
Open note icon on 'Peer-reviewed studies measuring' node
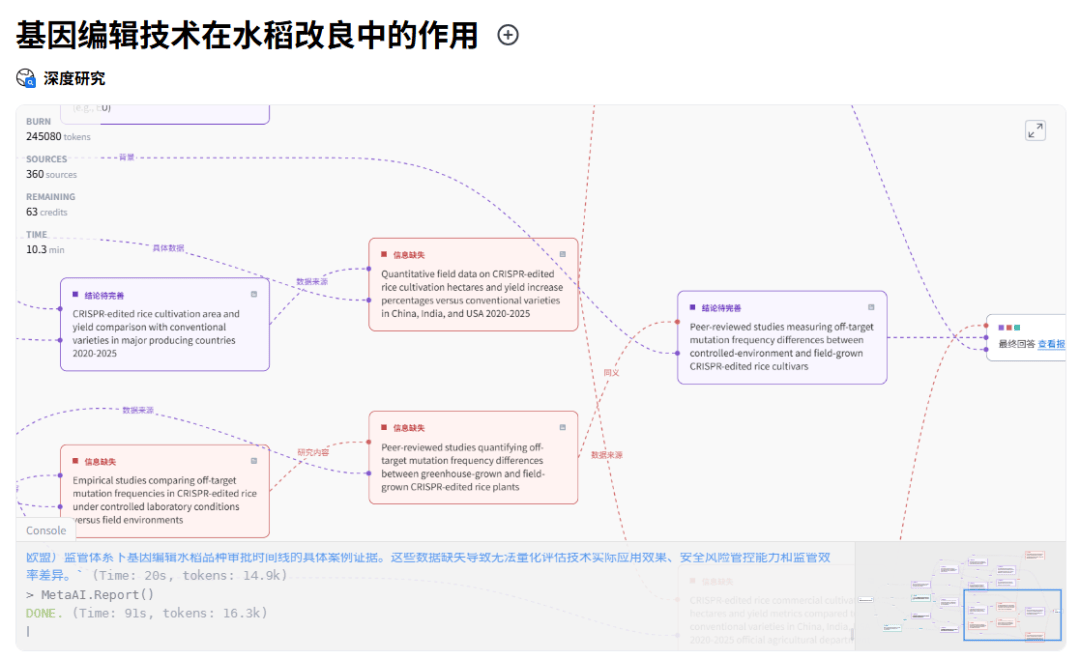pos(871,307)
